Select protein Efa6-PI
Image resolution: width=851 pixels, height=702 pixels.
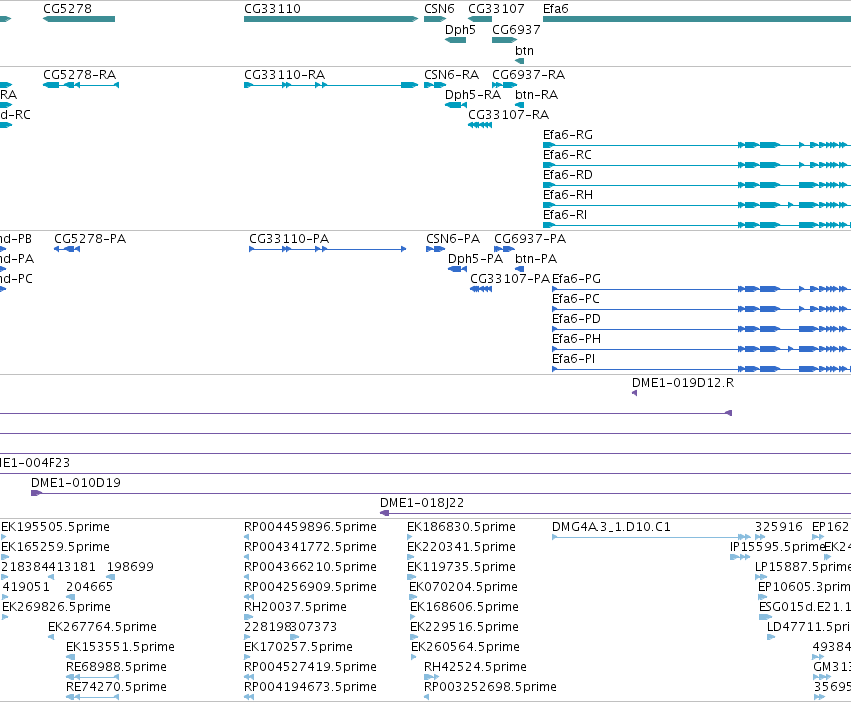click(x=574, y=359)
